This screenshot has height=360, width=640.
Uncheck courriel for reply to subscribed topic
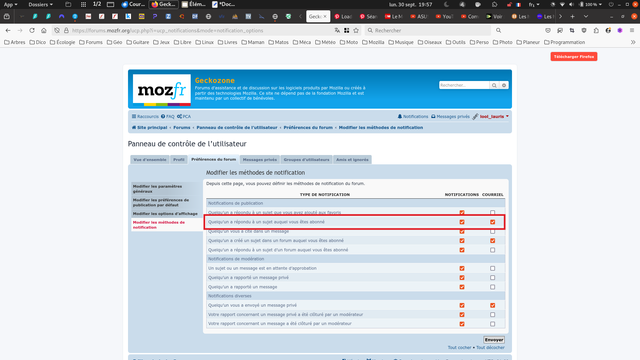coord(493,222)
